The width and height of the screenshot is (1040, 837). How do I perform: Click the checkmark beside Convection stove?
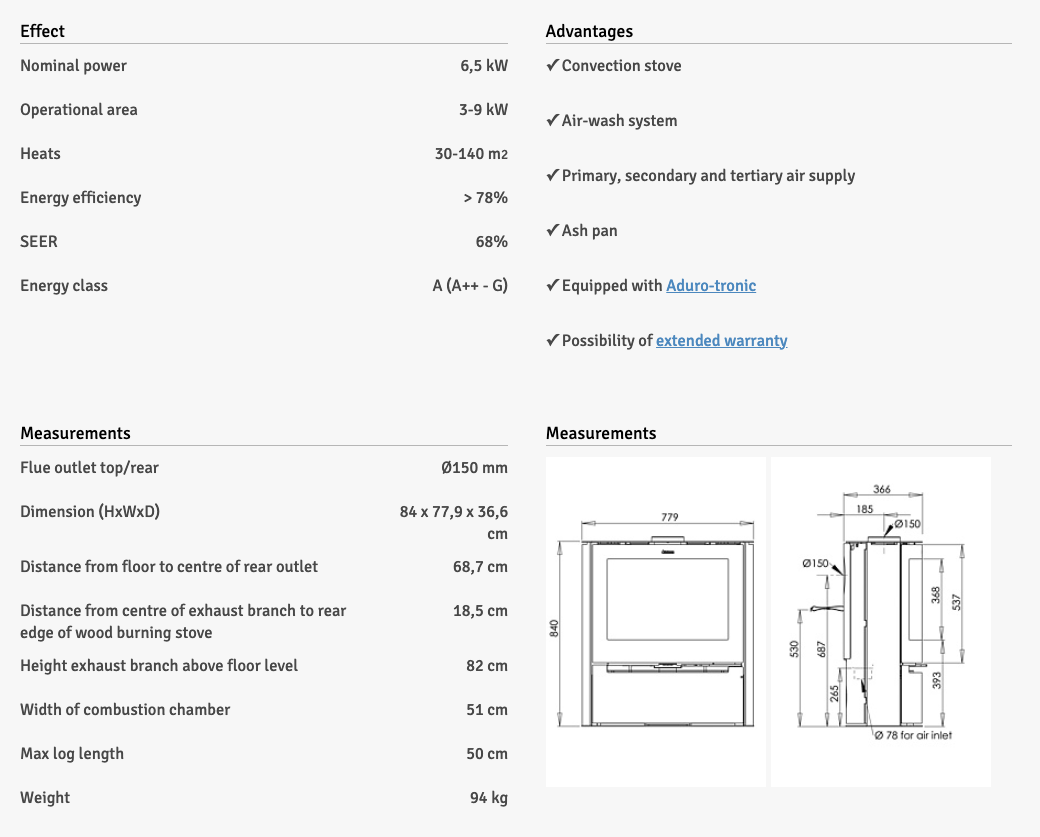pyautogui.click(x=552, y=66)
